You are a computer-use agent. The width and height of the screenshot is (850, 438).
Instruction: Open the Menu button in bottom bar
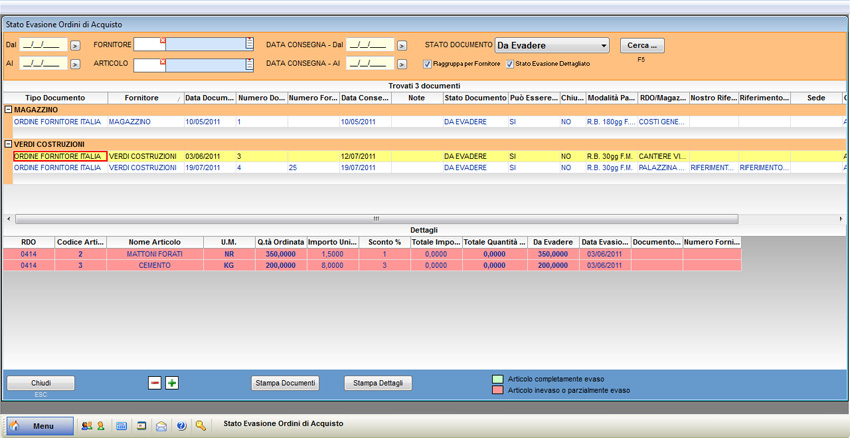click(40, 426)
